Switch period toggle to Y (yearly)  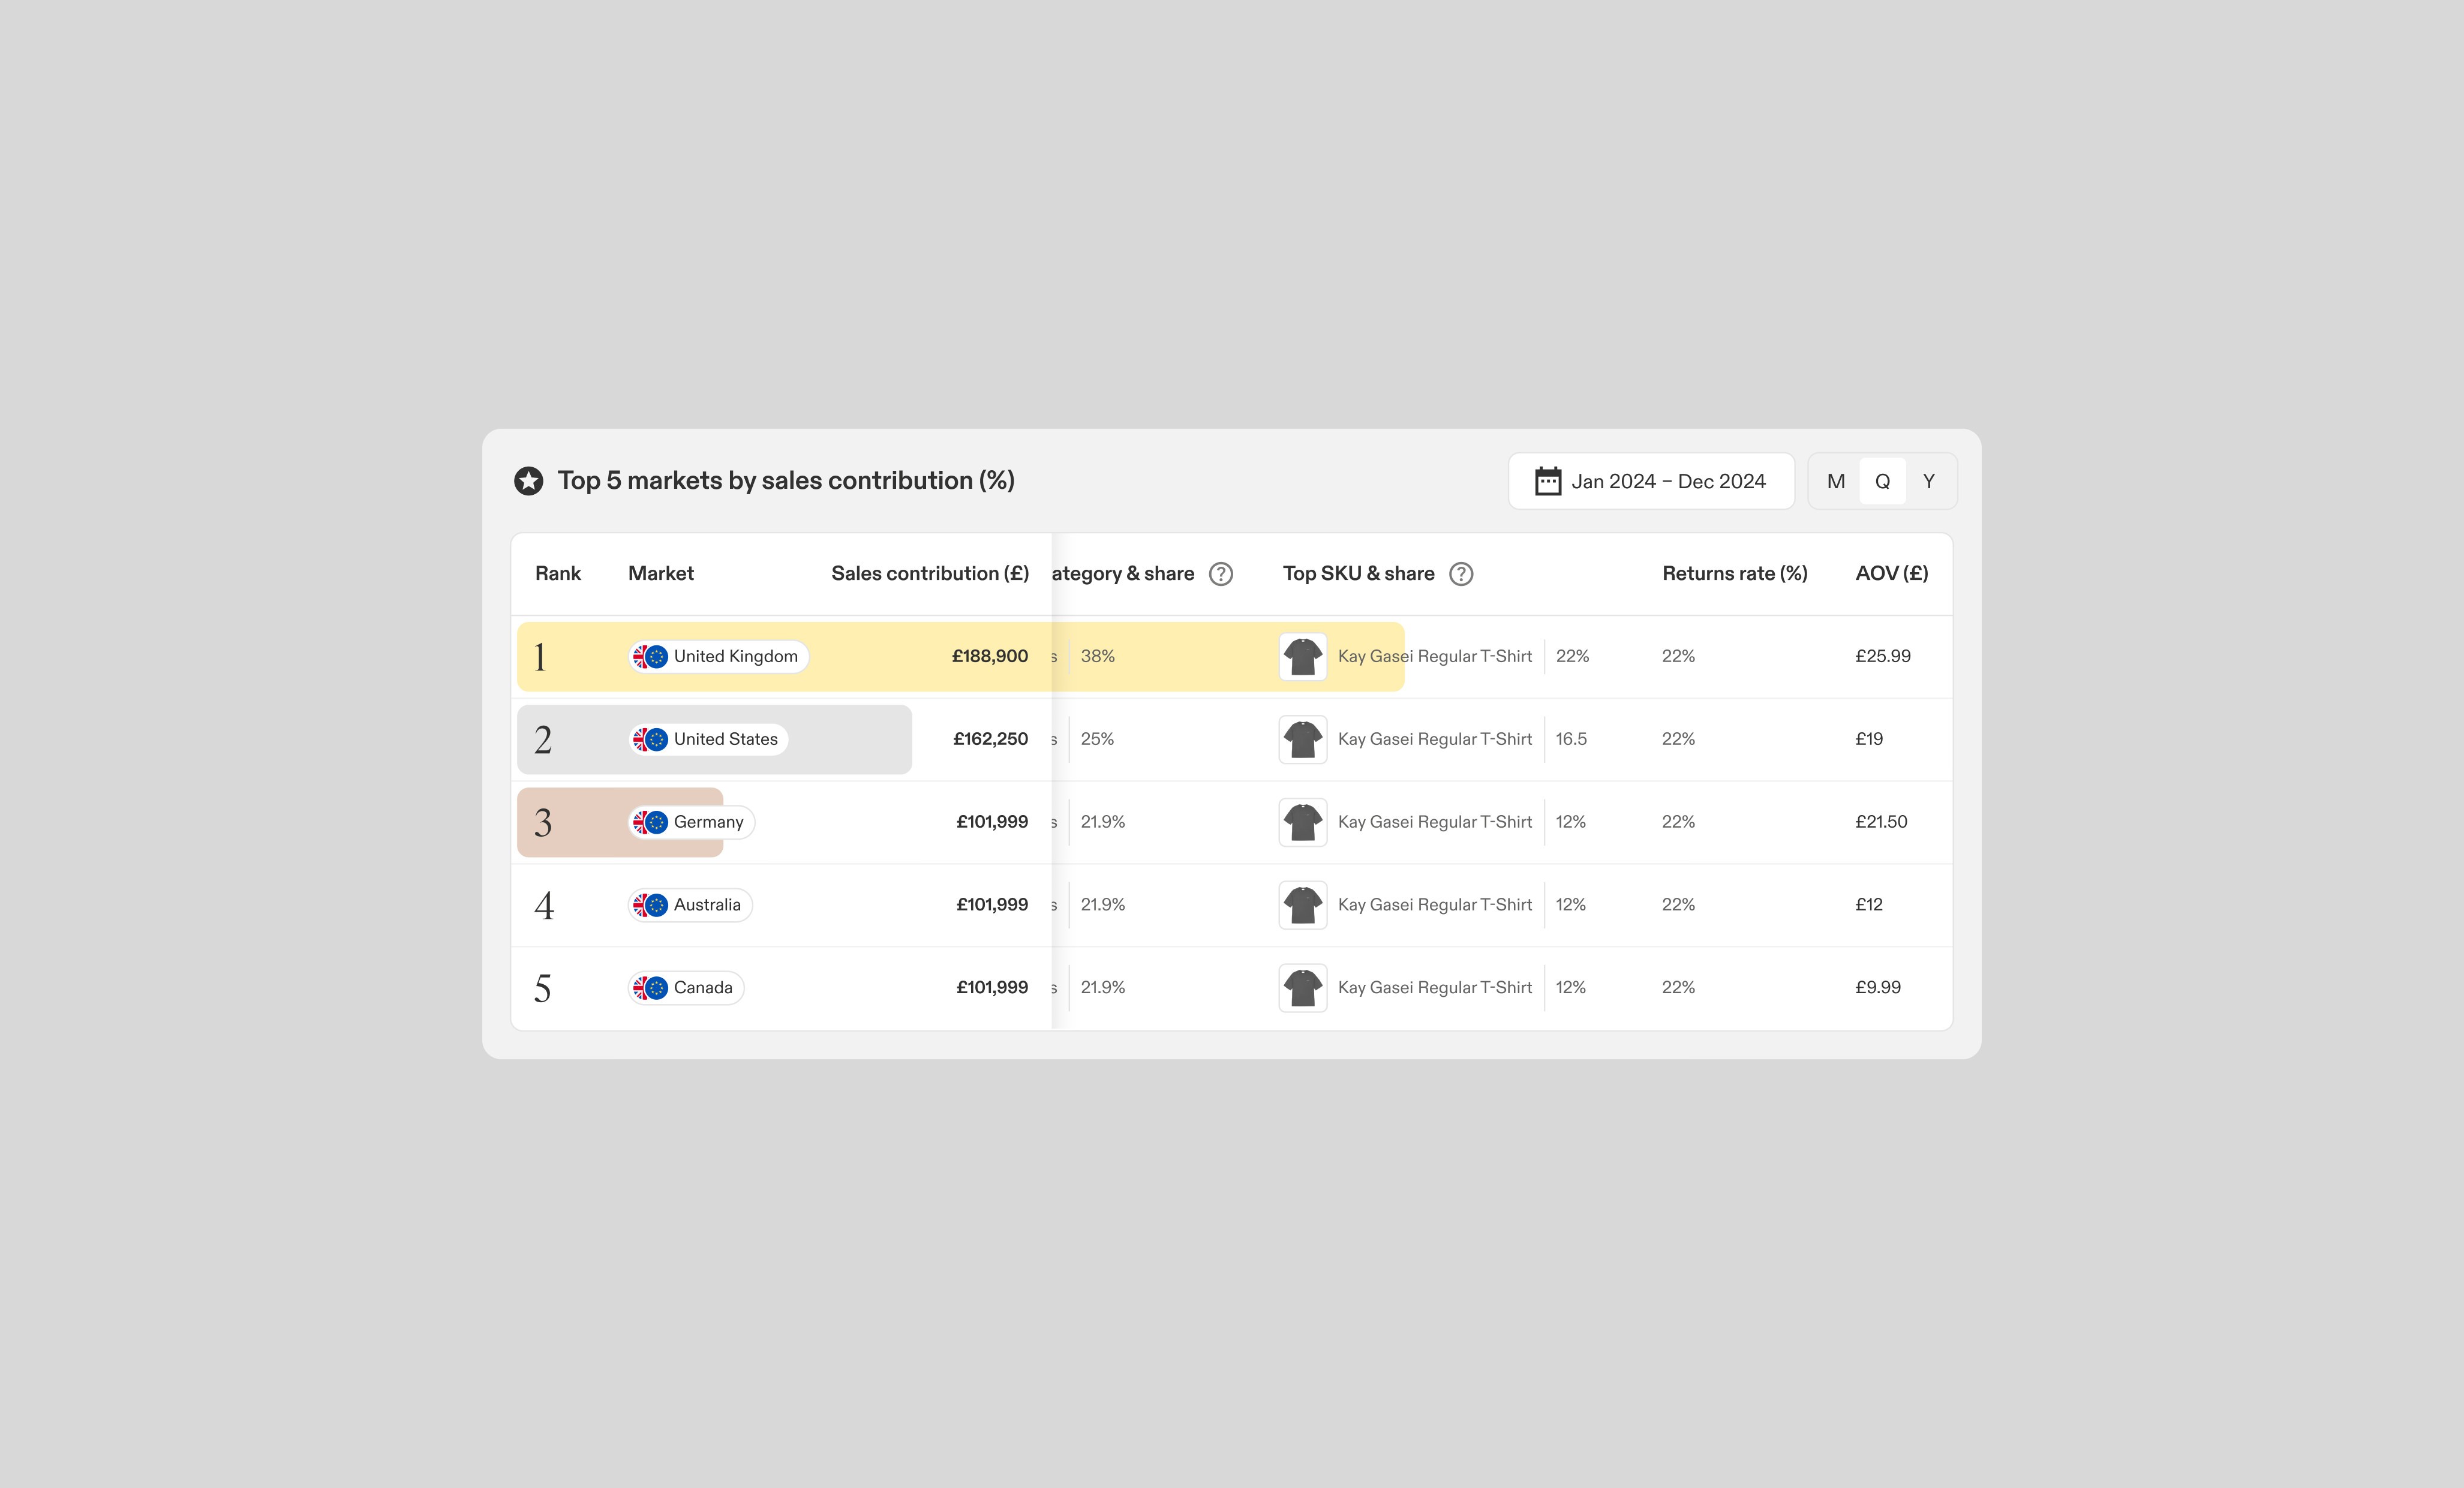1928,481
